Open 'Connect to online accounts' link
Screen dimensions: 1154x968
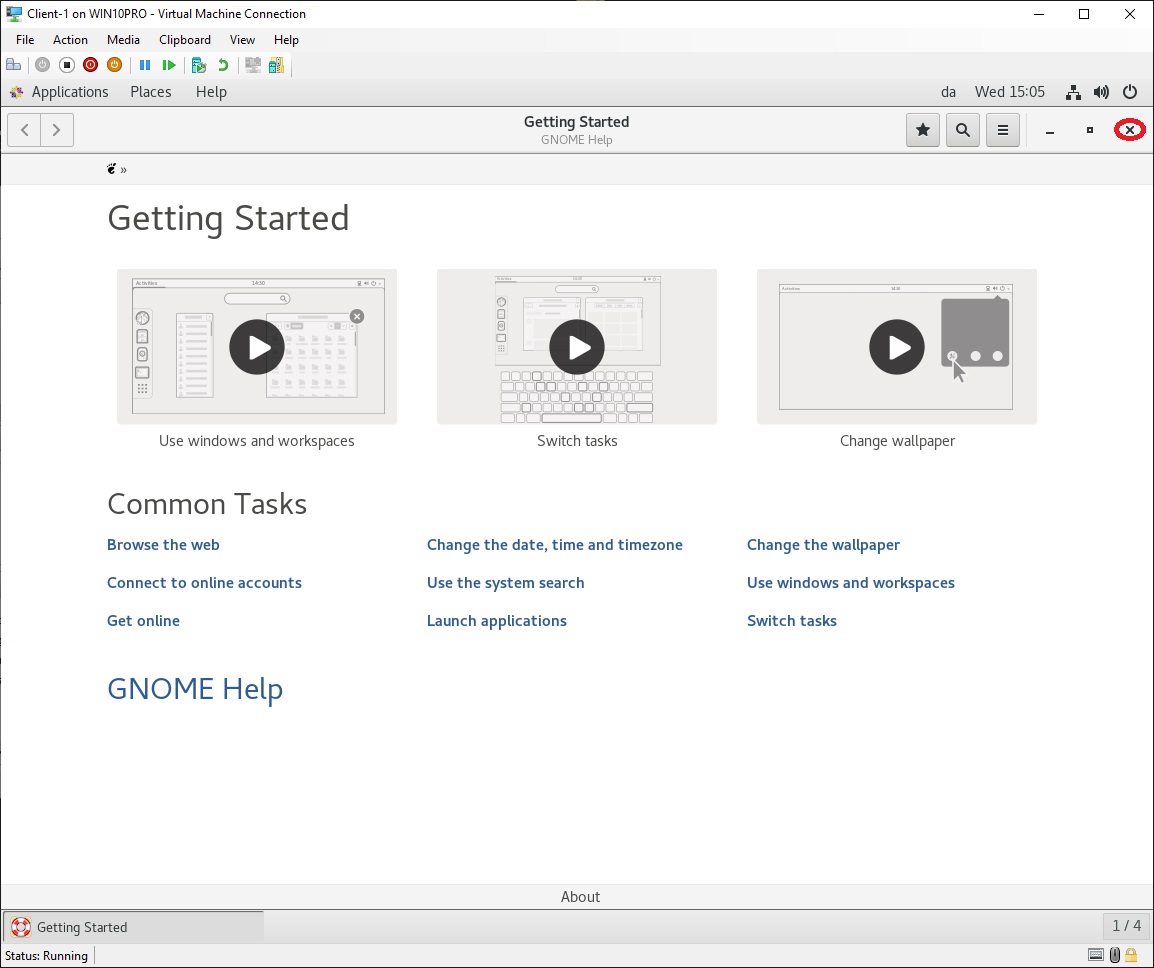(x=205, y=583)
